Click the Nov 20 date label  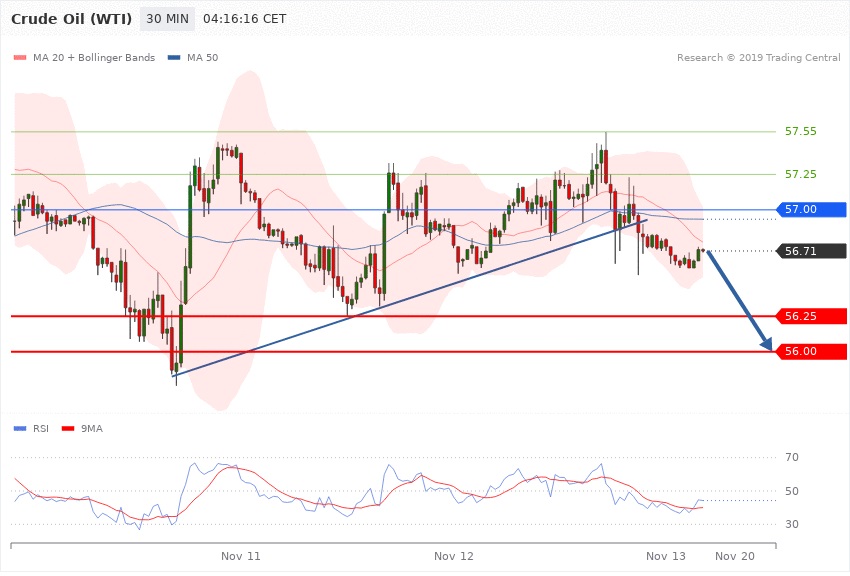[x=735, y=555]
